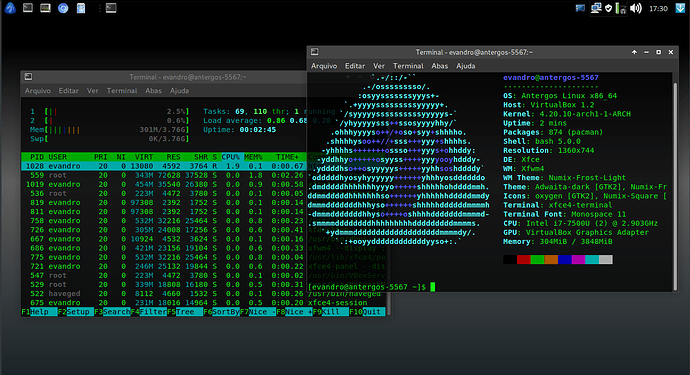Click F10 Quit in htop footer
The image size is (690, 375).
pos(367,312)
